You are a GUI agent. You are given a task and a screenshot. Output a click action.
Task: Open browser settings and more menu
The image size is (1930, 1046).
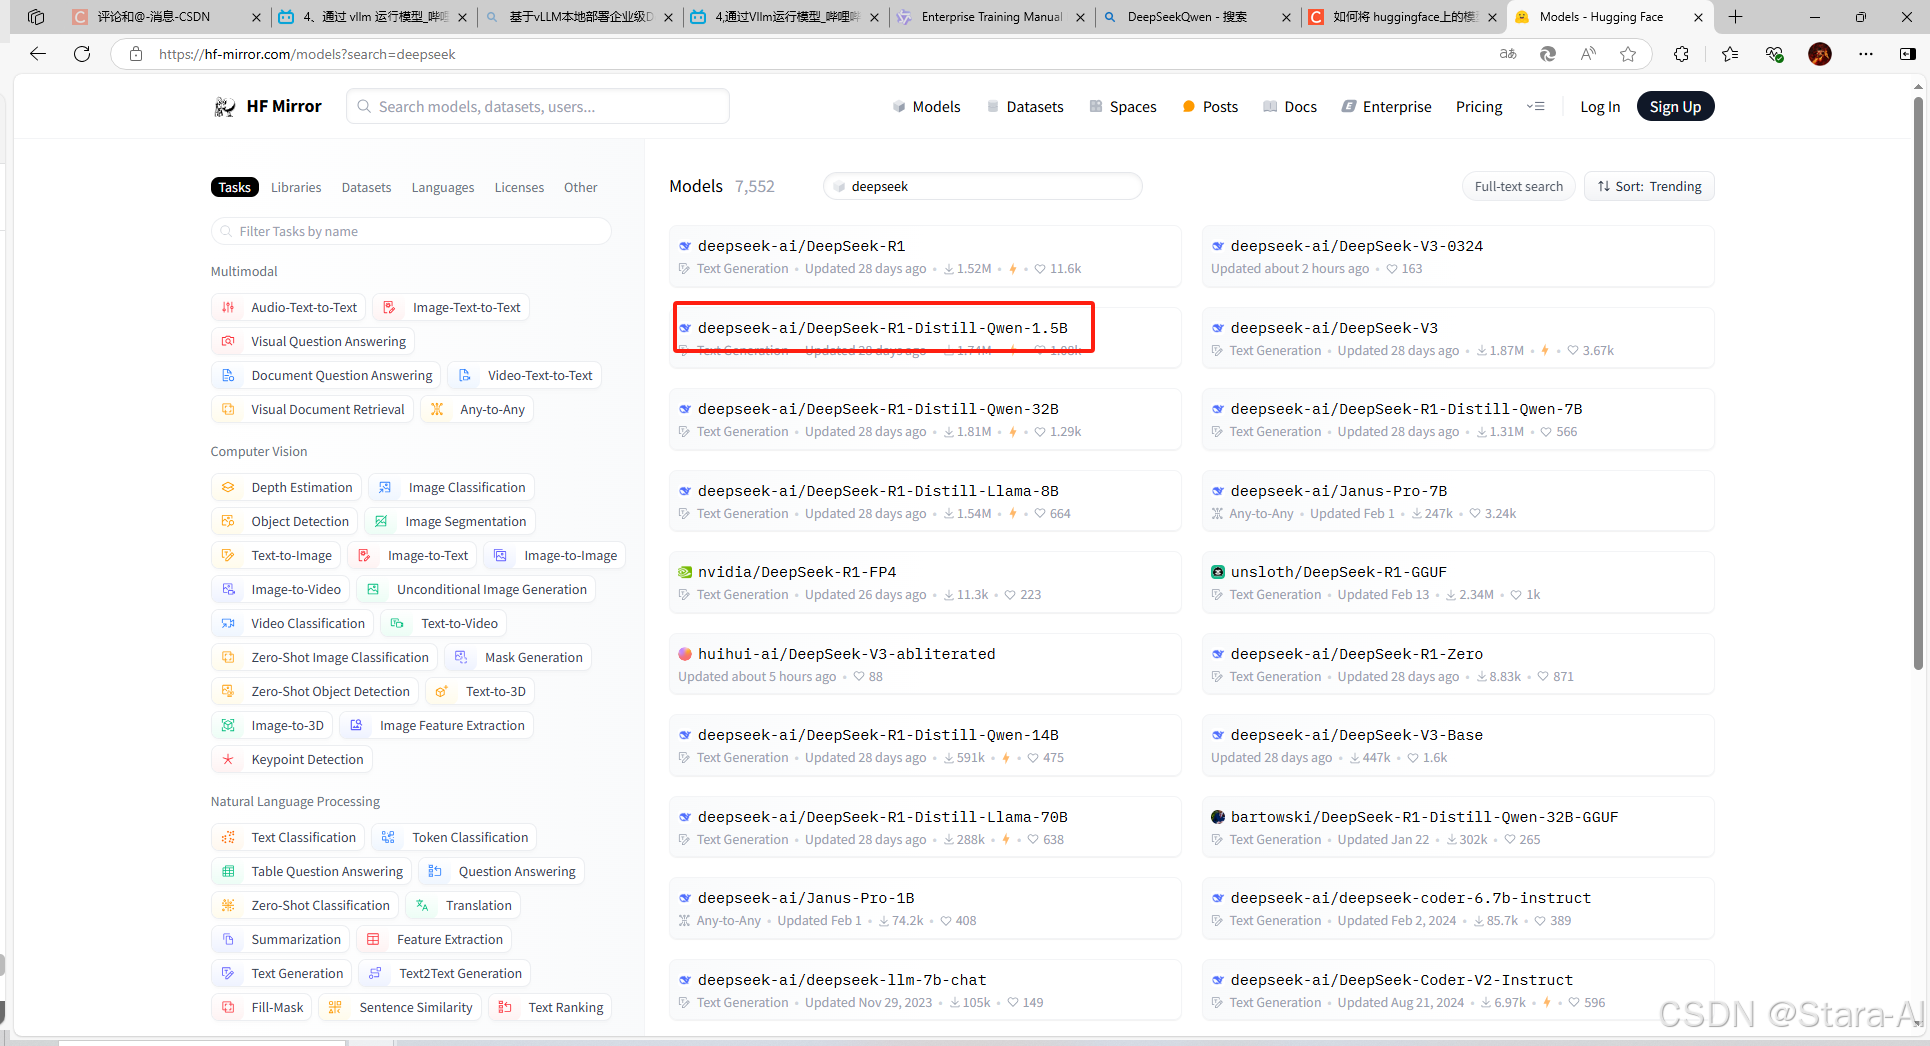point(1866,54)
